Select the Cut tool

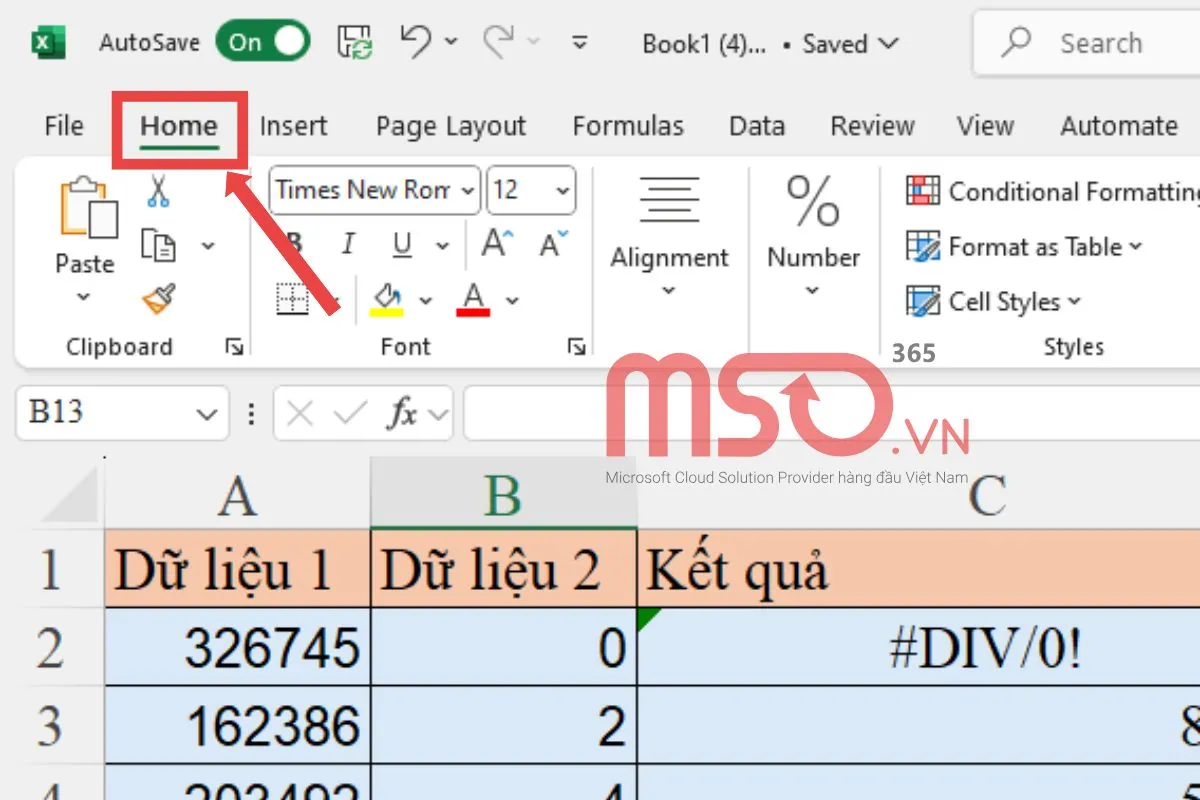tap(157, 188)
